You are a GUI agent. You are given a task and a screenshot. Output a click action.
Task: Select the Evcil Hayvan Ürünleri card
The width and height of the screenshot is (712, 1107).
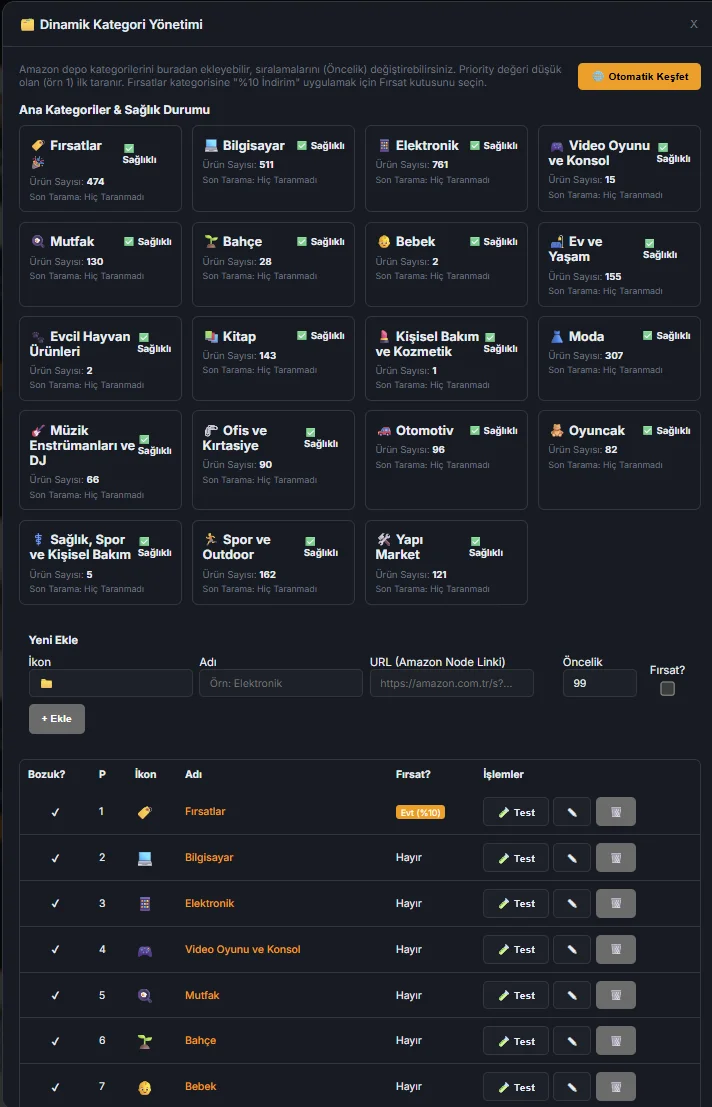pos(100,359)
